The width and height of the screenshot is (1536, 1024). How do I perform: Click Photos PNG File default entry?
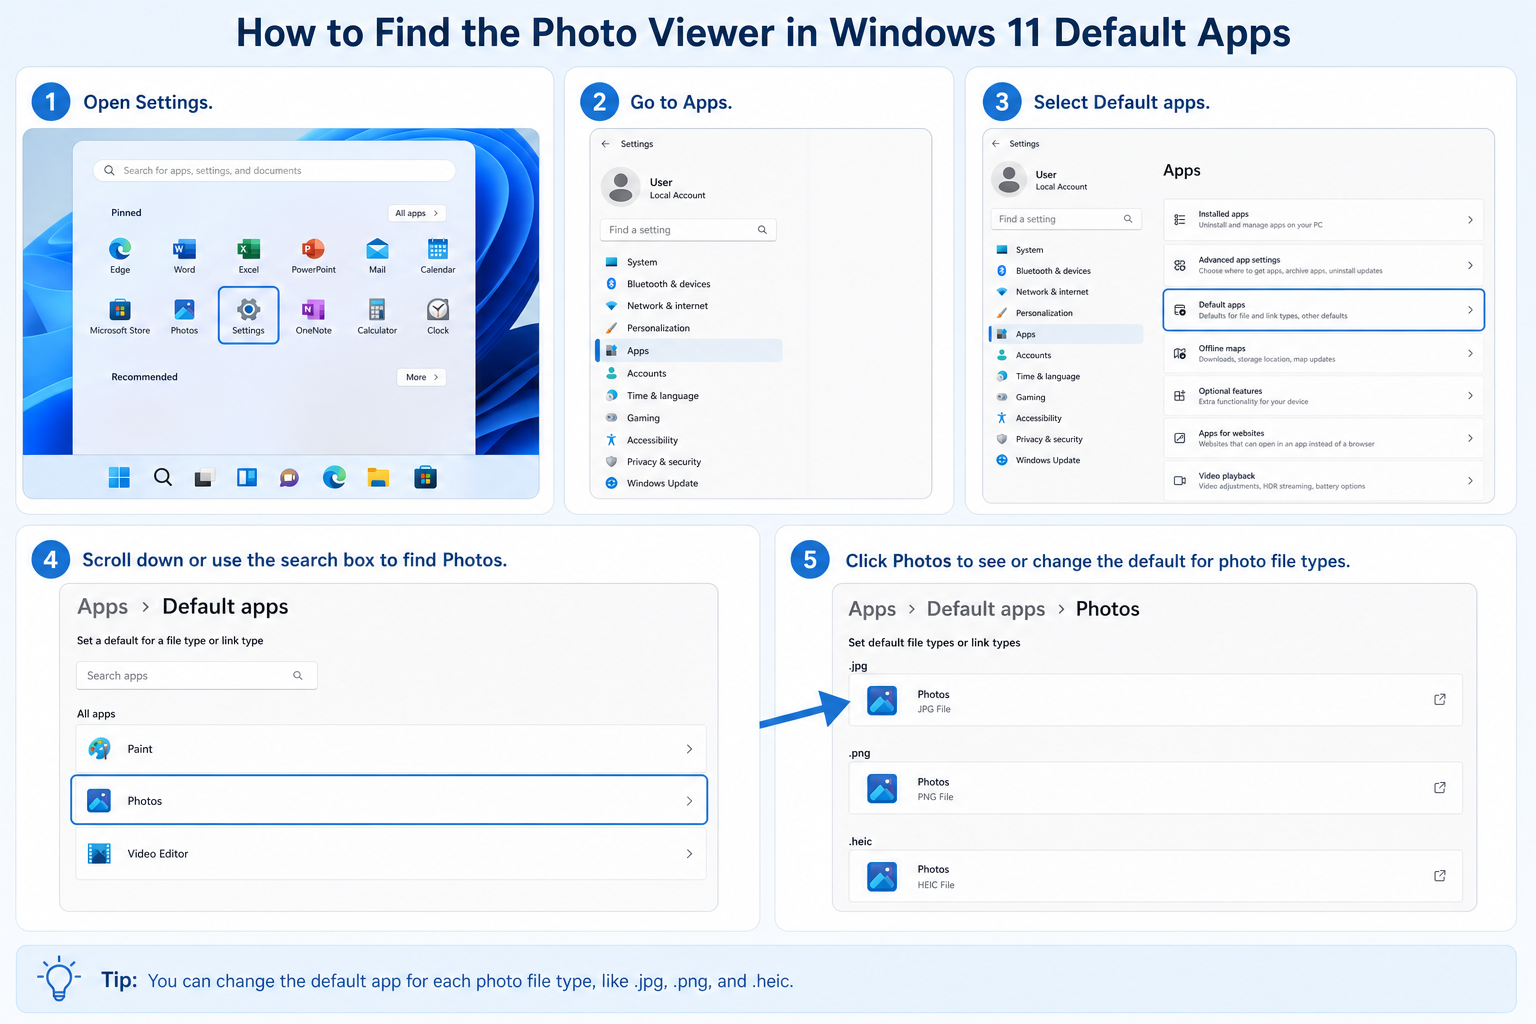1155,788
